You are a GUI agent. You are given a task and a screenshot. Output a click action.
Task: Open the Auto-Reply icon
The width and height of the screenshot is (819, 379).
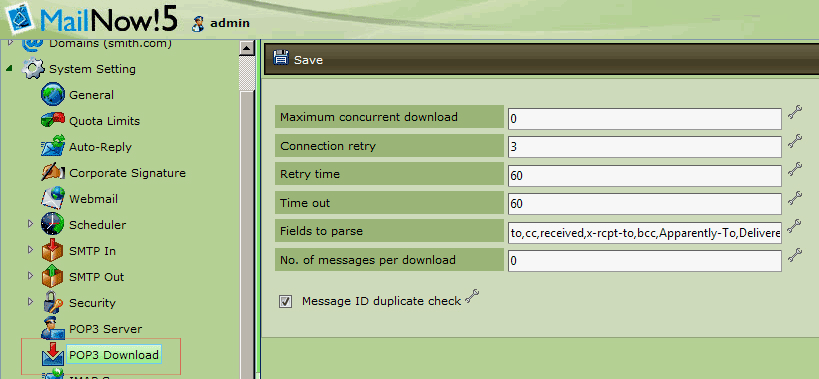53,146
